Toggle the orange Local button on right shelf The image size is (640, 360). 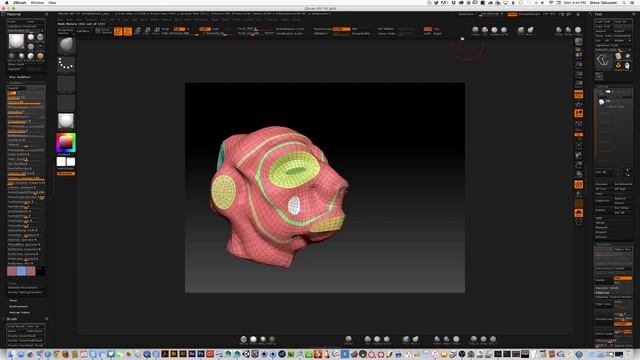pos(579,113)
